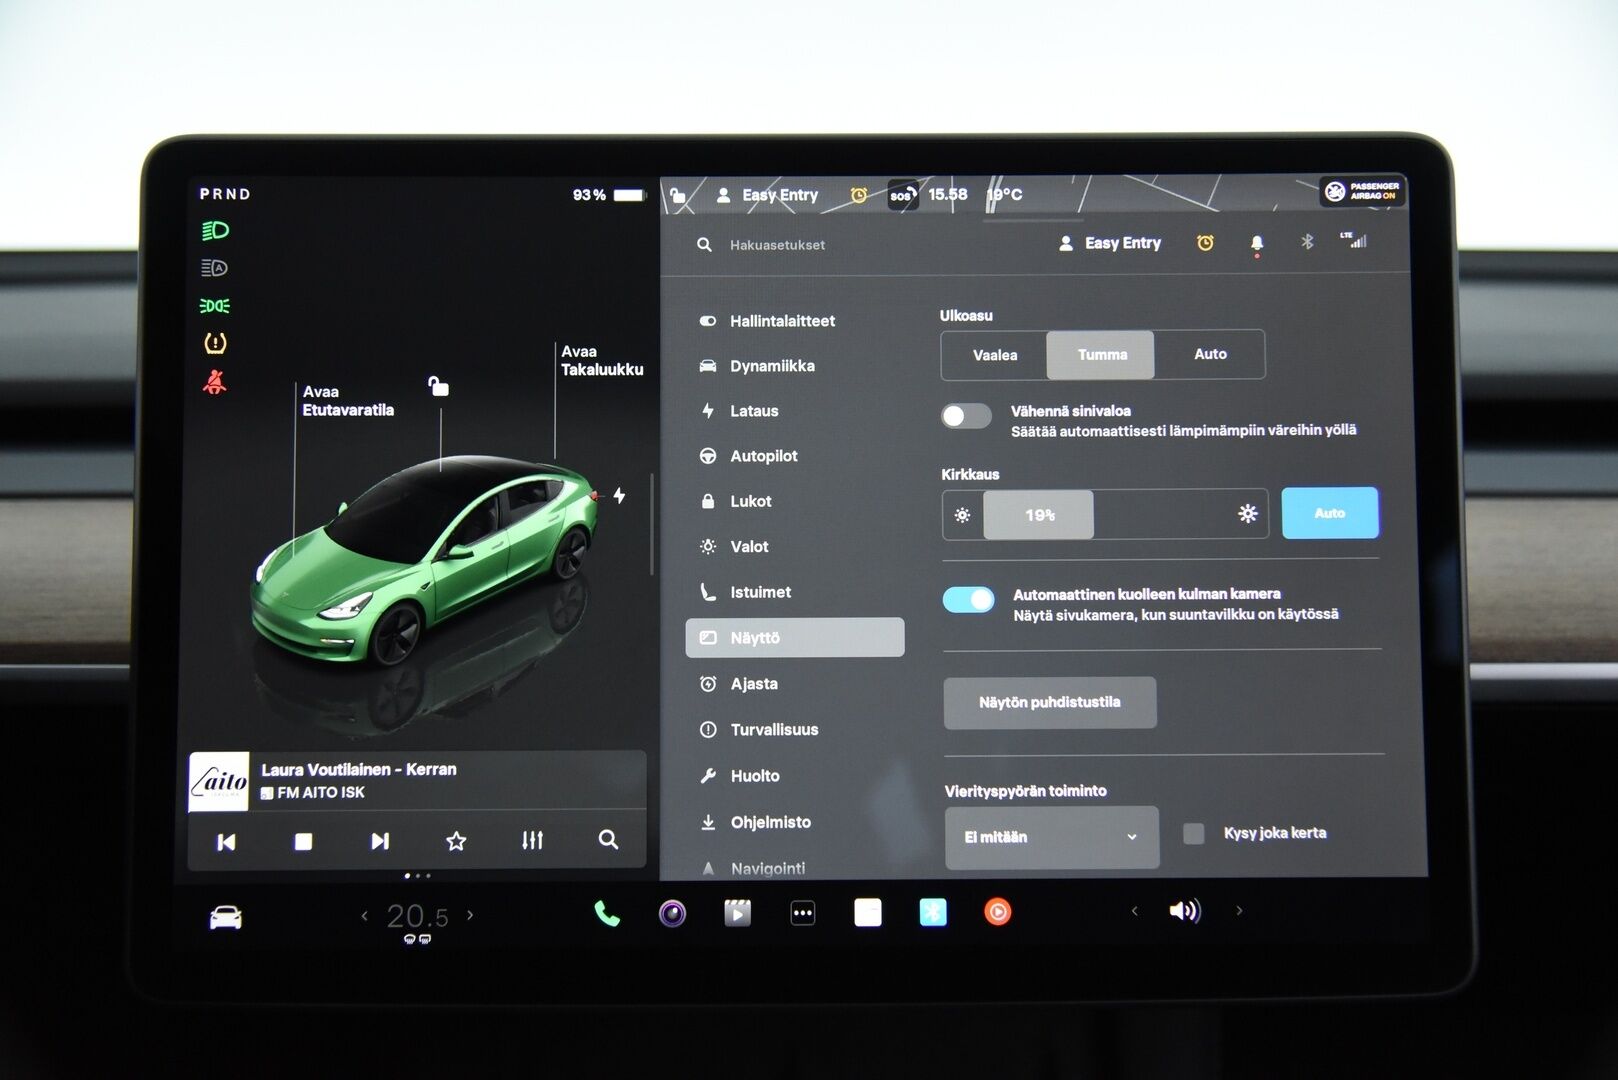The image size is (1618, 1080).
Task: Enable Vähennä sinivaloa blue light reduction
Action: [x=966, y=415]
